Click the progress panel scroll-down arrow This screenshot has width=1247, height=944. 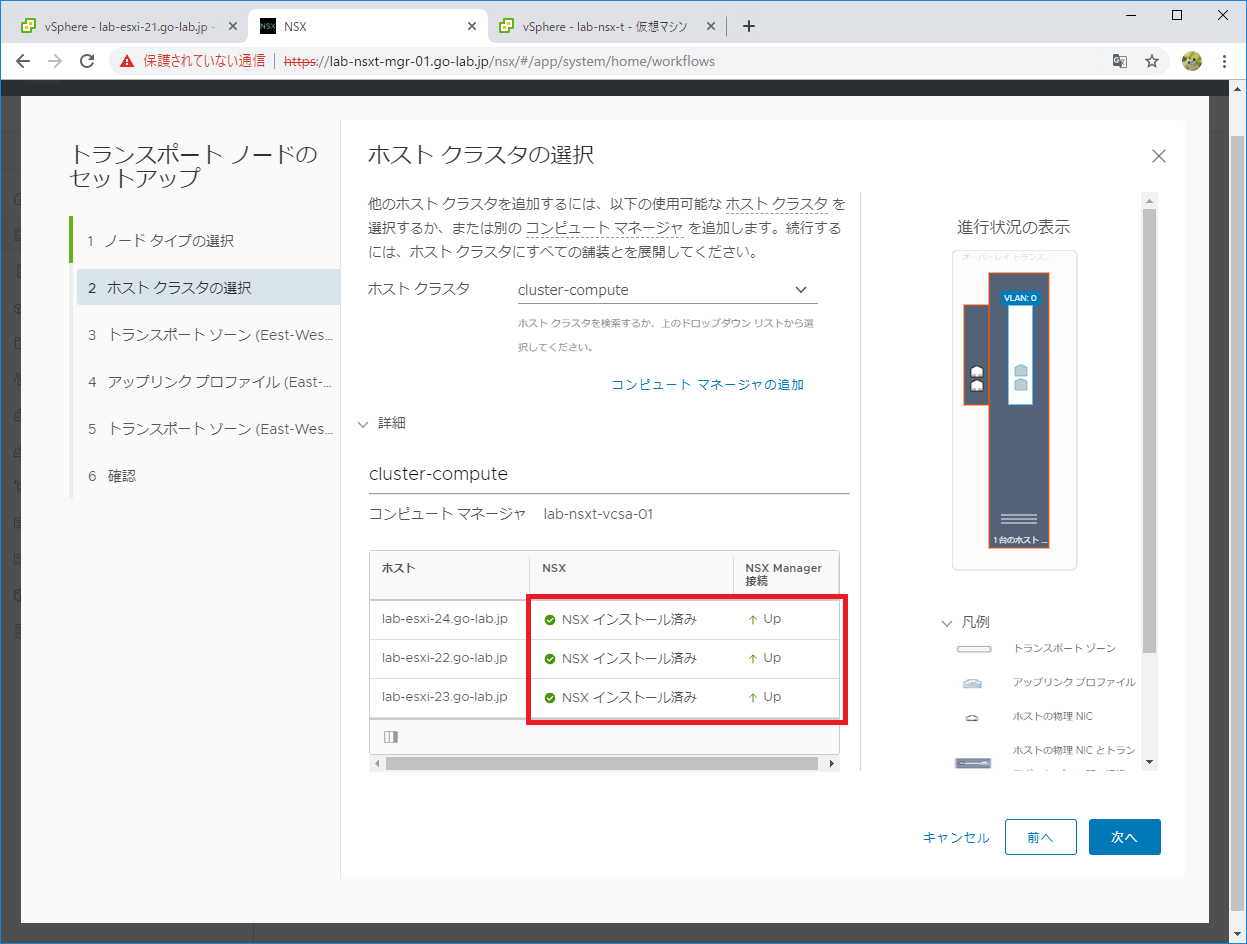1149,762
